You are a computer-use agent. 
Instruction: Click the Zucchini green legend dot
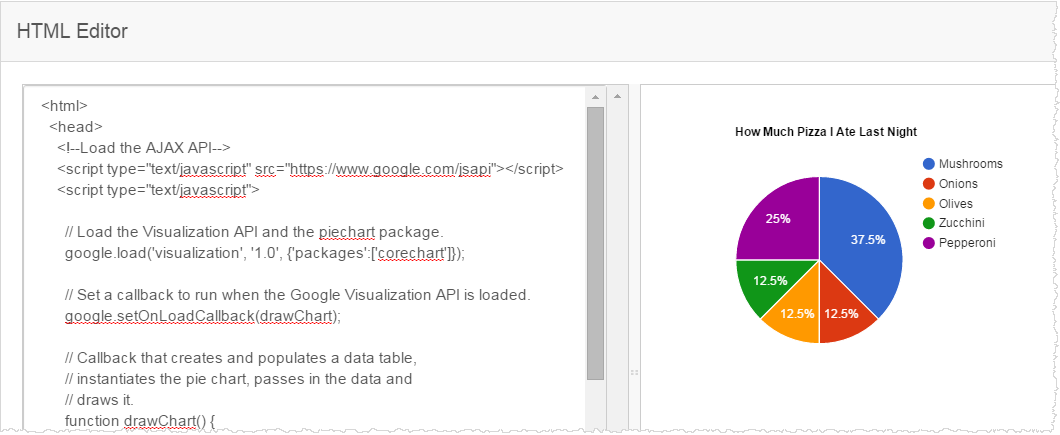(929, 223)
